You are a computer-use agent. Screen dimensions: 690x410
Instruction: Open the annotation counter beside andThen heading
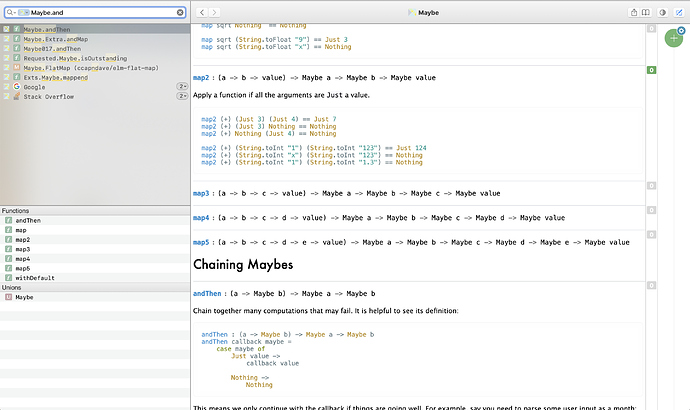[x=651, y=286]
